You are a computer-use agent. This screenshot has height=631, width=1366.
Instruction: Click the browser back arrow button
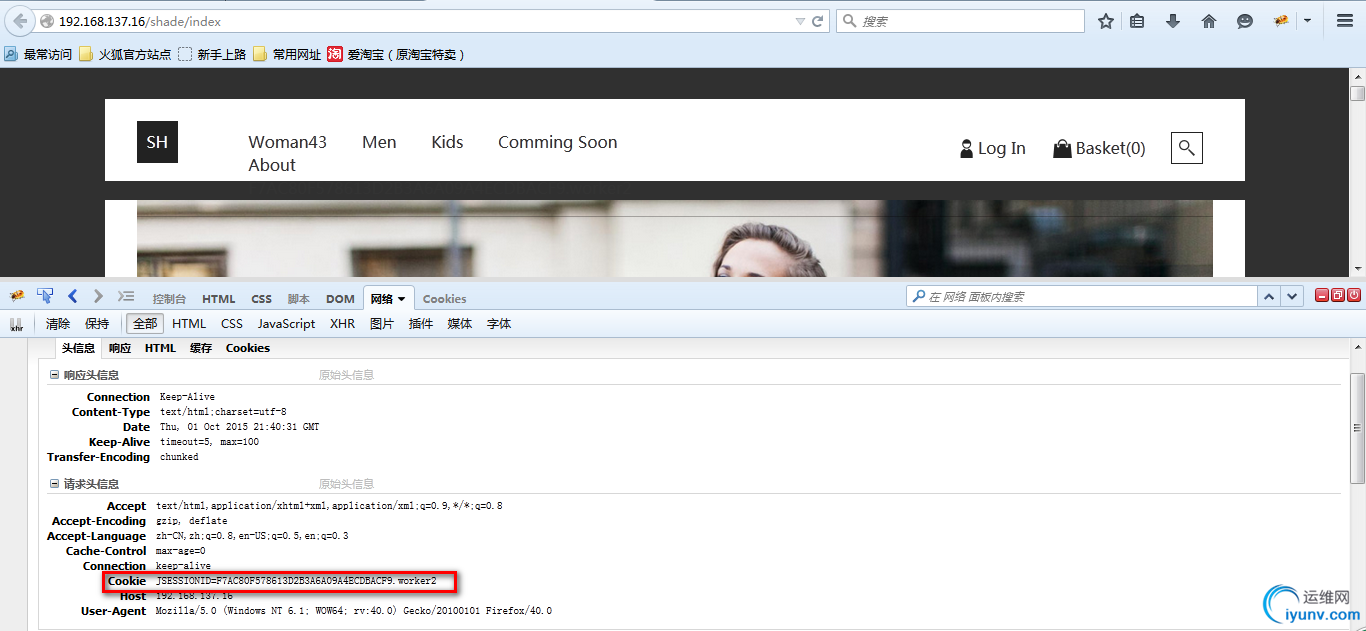pos(20,21)
